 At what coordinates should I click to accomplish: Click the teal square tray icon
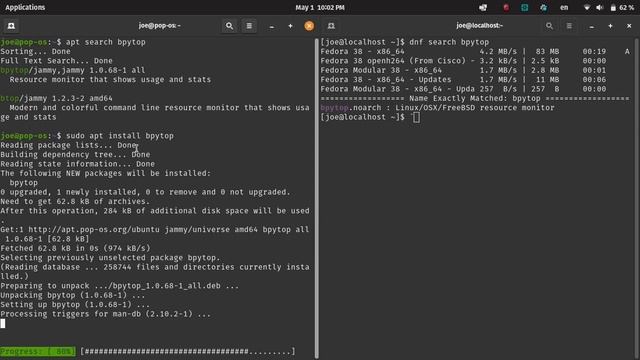coord(524,7)
